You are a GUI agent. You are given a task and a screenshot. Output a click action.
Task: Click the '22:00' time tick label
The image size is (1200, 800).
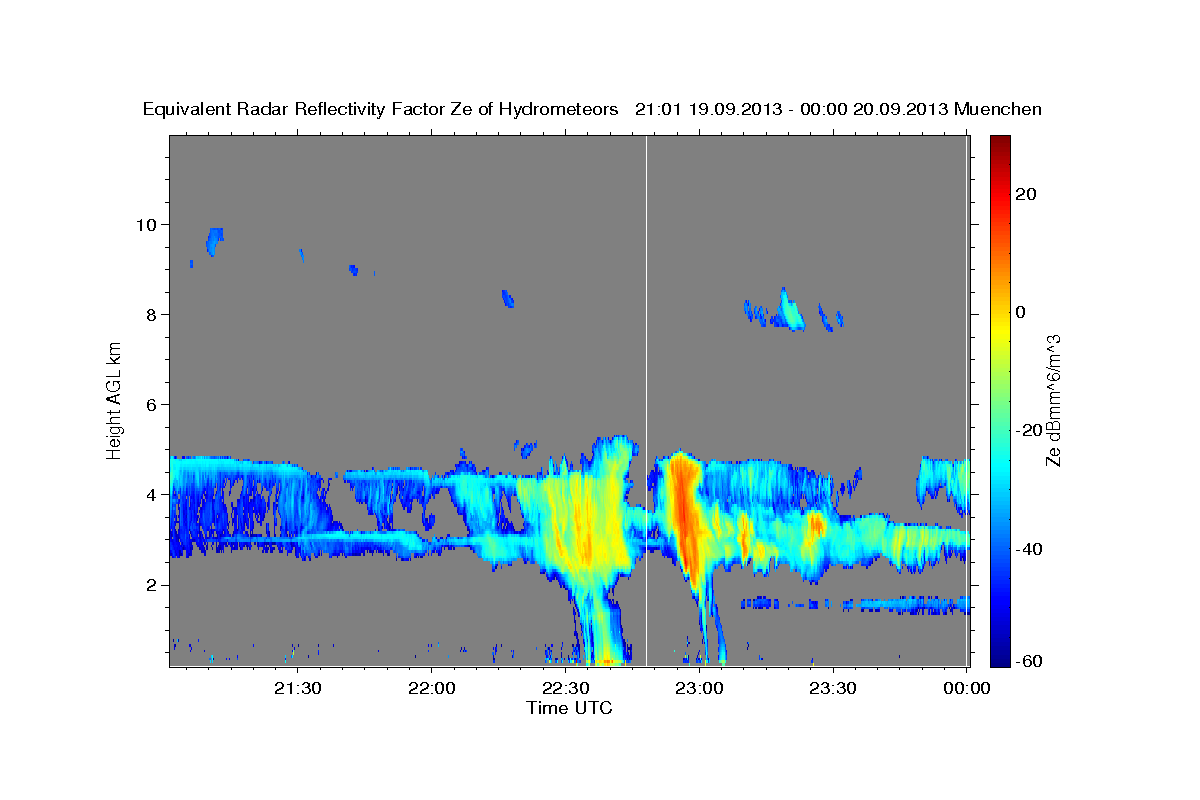432,688
